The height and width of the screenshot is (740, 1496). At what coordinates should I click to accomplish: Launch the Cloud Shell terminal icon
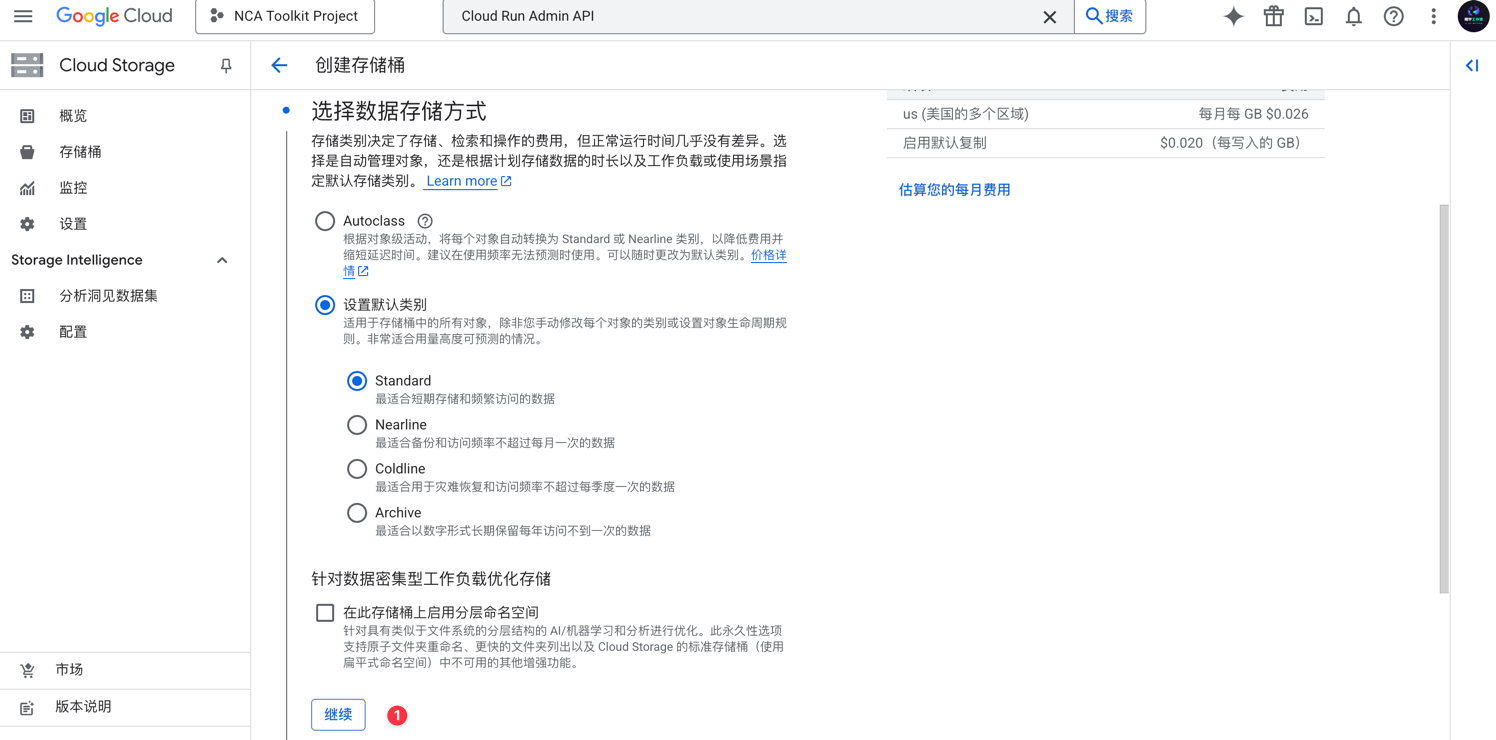[x=1313, y=16]
